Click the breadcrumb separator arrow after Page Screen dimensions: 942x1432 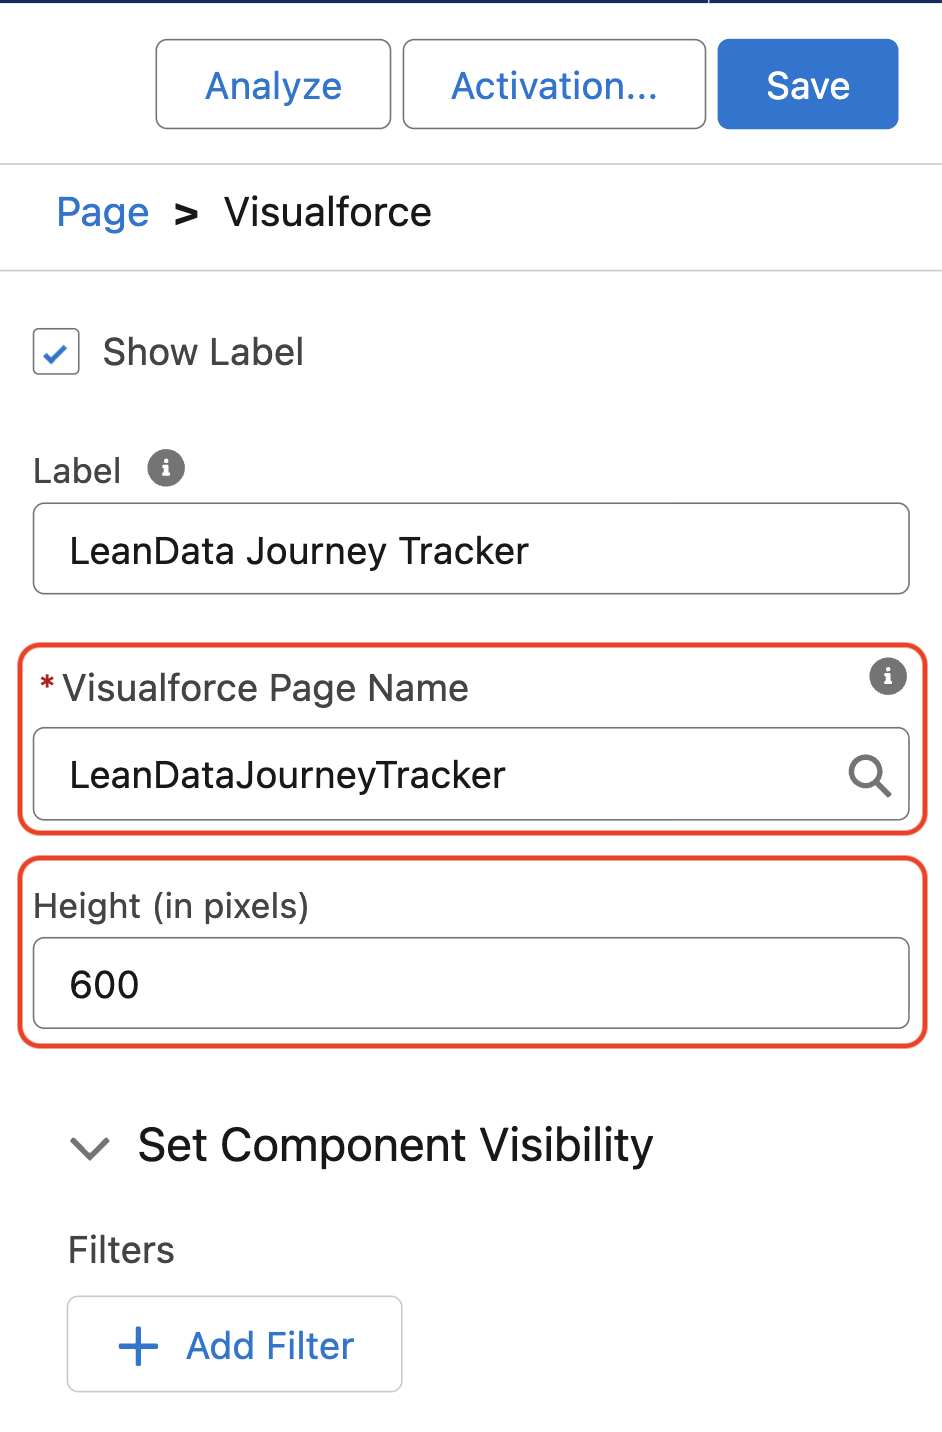pyautogui.click(x=186, y=214)
